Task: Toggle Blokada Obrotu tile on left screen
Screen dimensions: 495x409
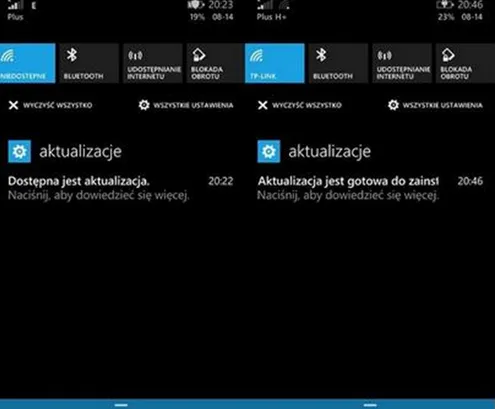Action: [x=216, y=63]
